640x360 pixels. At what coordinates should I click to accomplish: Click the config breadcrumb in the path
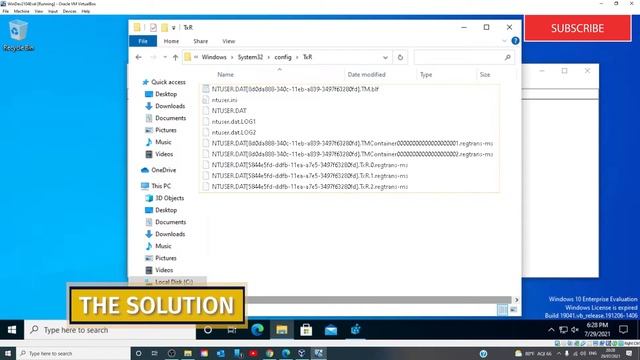283,57
